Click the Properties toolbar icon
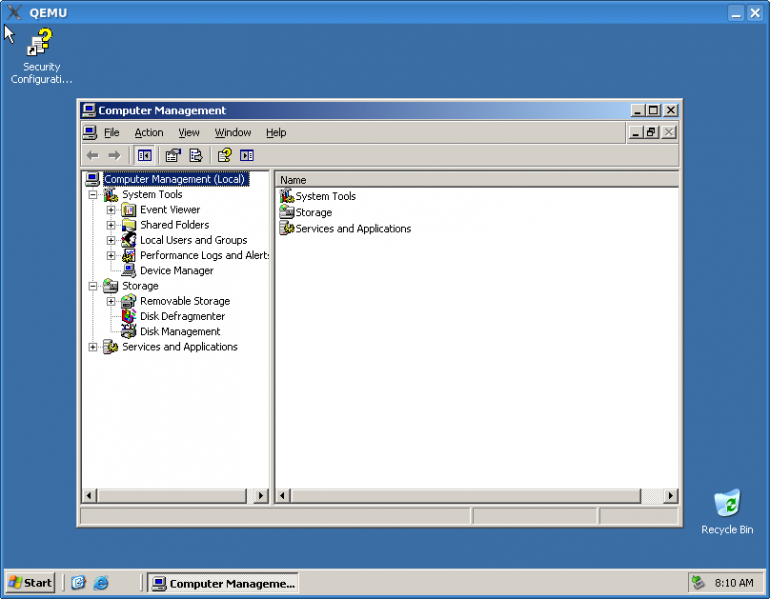 pos(173,155)
